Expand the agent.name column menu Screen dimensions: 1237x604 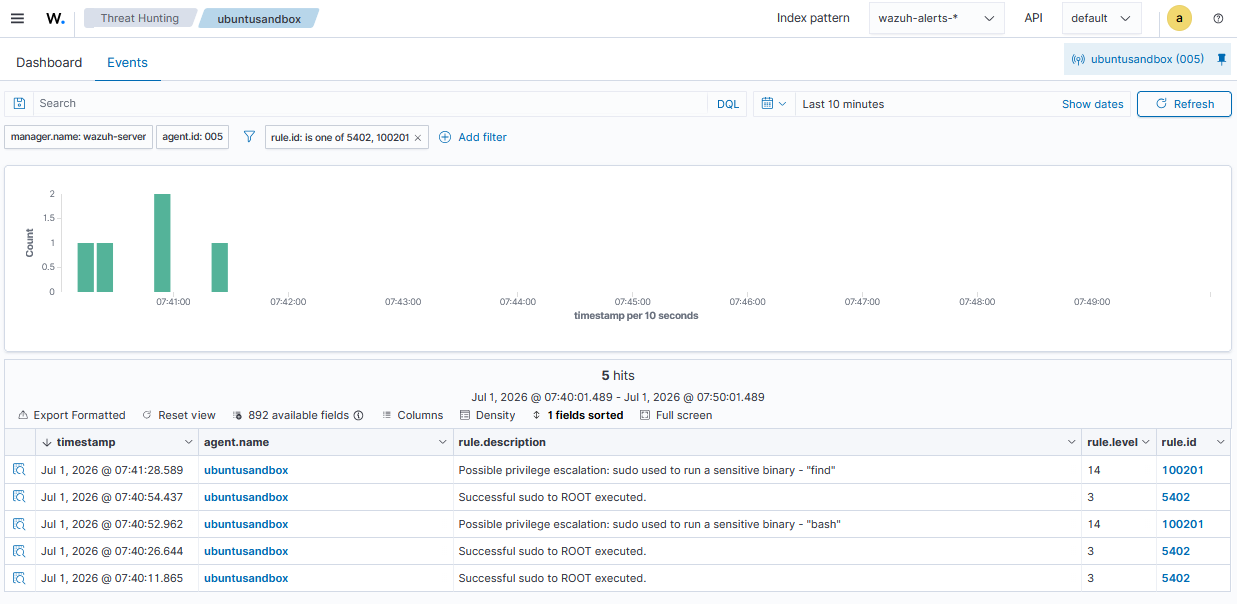[x=443, y=442]
